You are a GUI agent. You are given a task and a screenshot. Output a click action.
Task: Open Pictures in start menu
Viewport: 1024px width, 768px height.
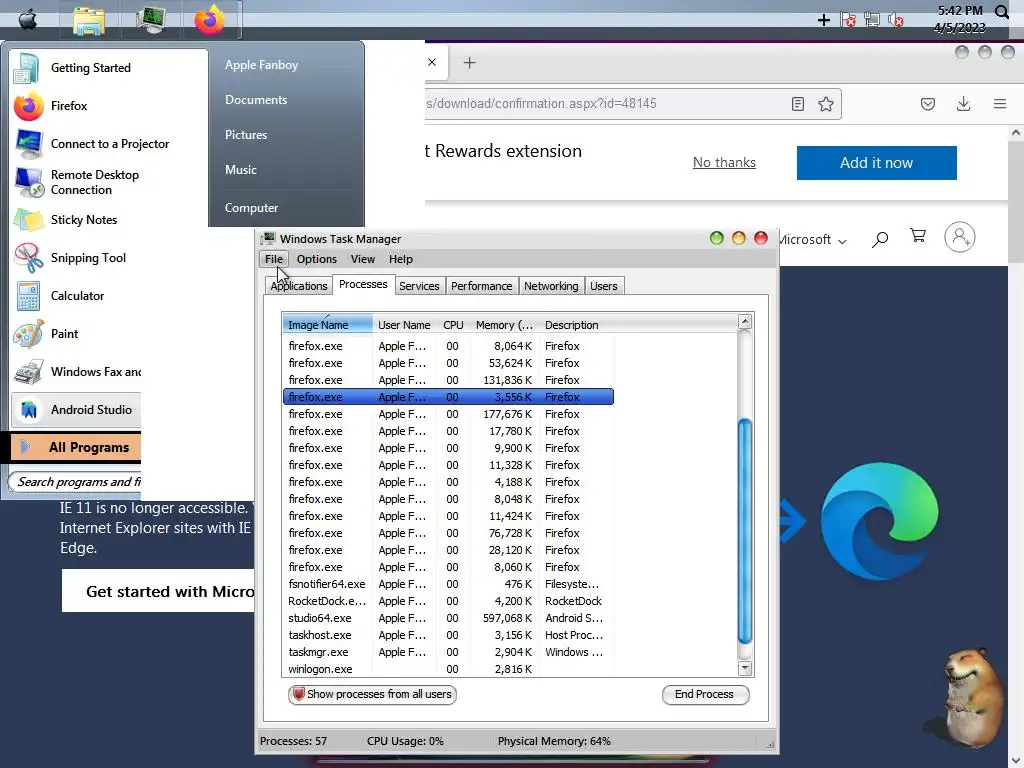point(246,135)
